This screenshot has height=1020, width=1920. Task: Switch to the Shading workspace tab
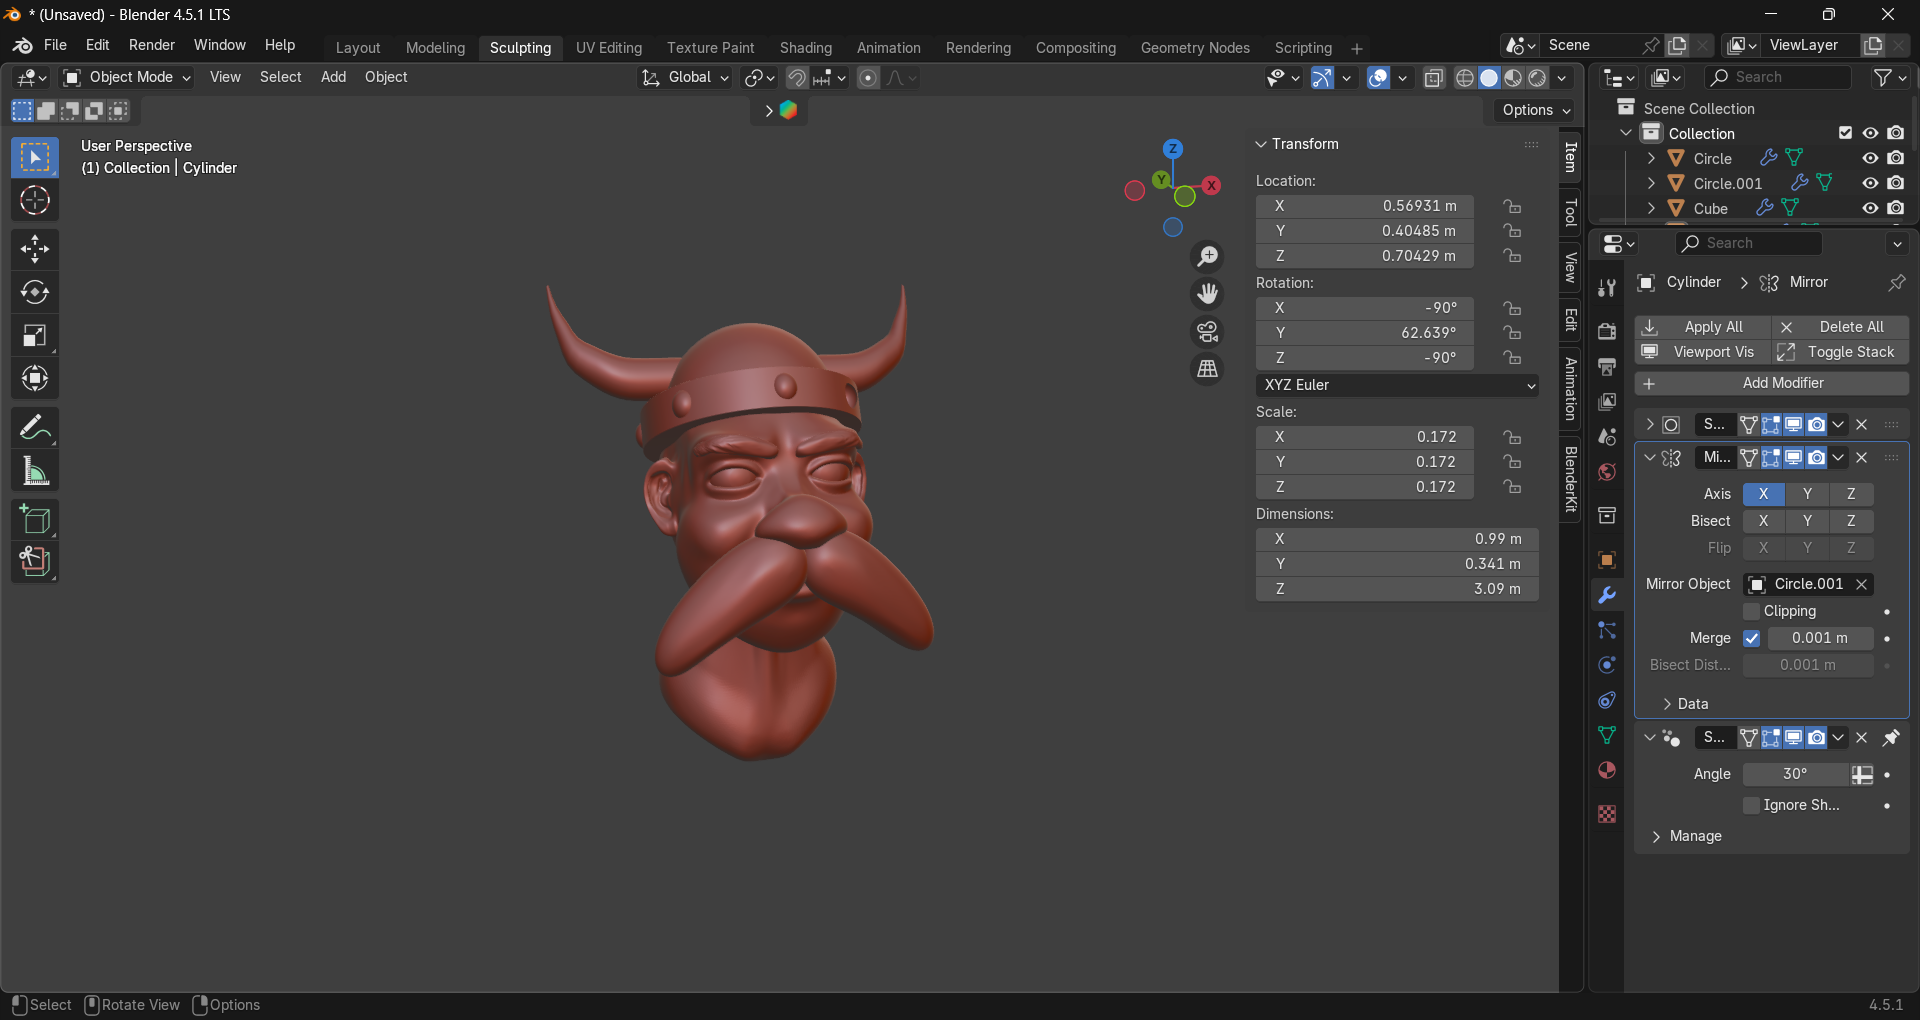click(x=805, y=48)
